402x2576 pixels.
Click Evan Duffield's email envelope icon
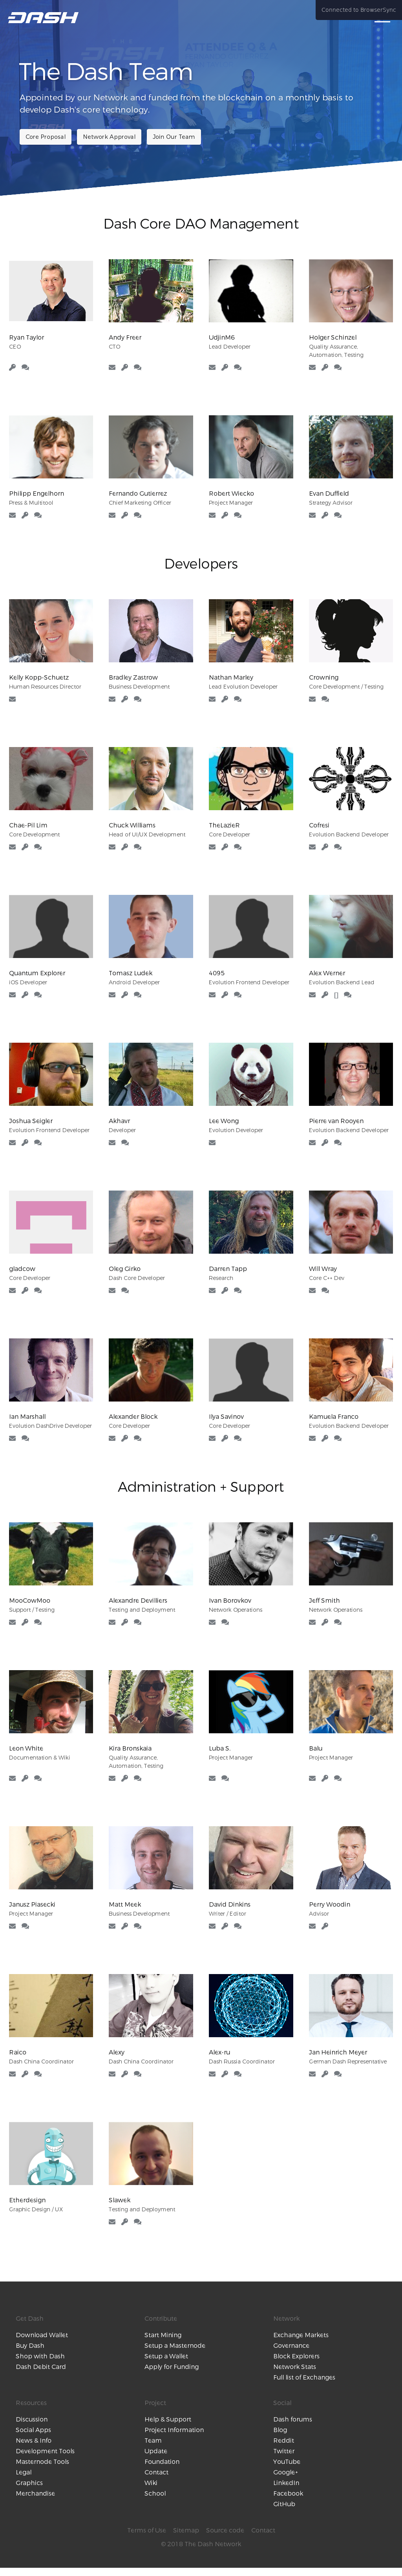[x=312, y=515]
